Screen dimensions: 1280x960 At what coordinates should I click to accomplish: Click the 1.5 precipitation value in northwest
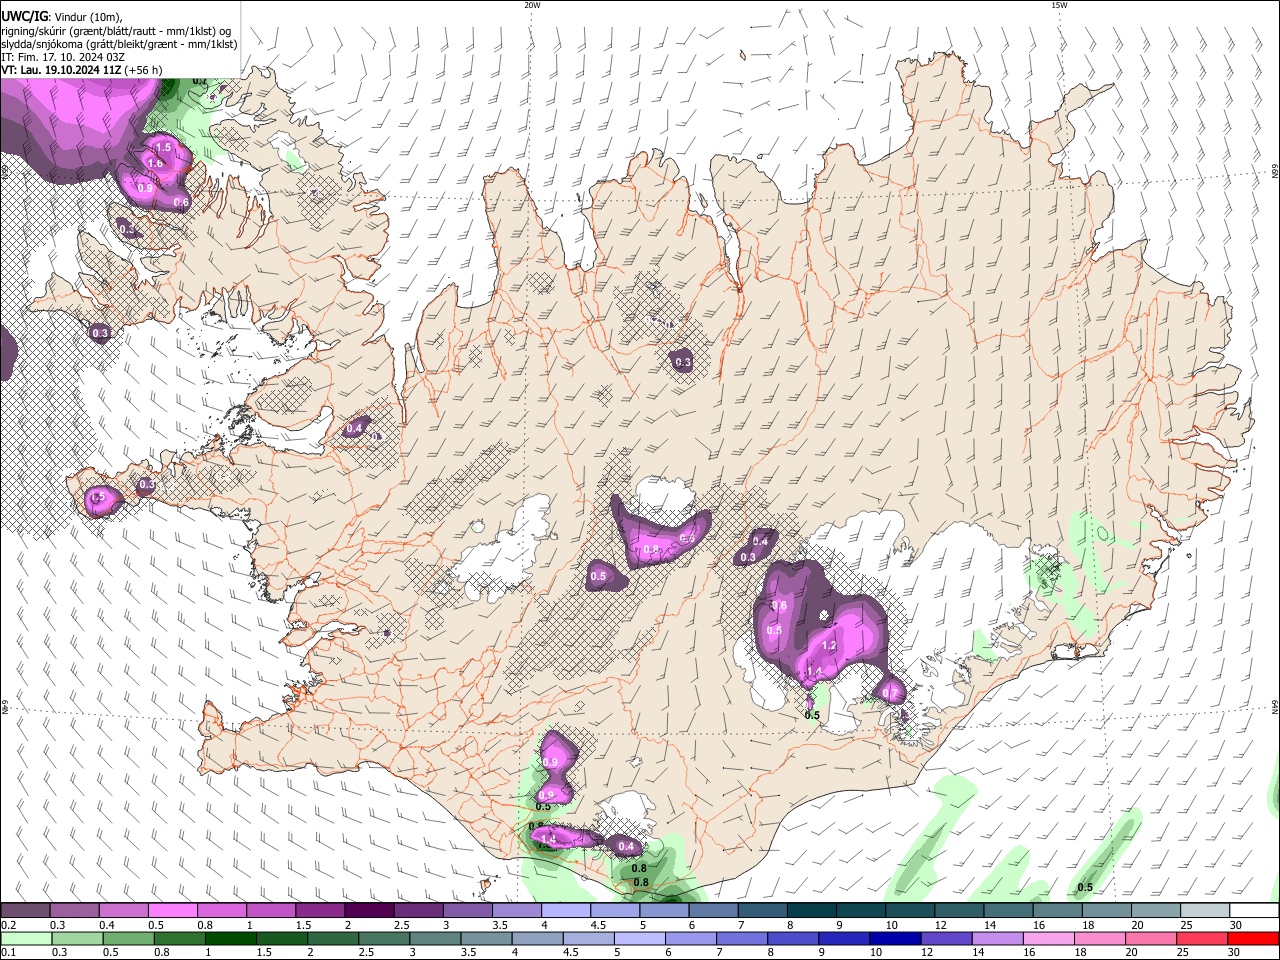pyautogui.click(x=164, y=147)
